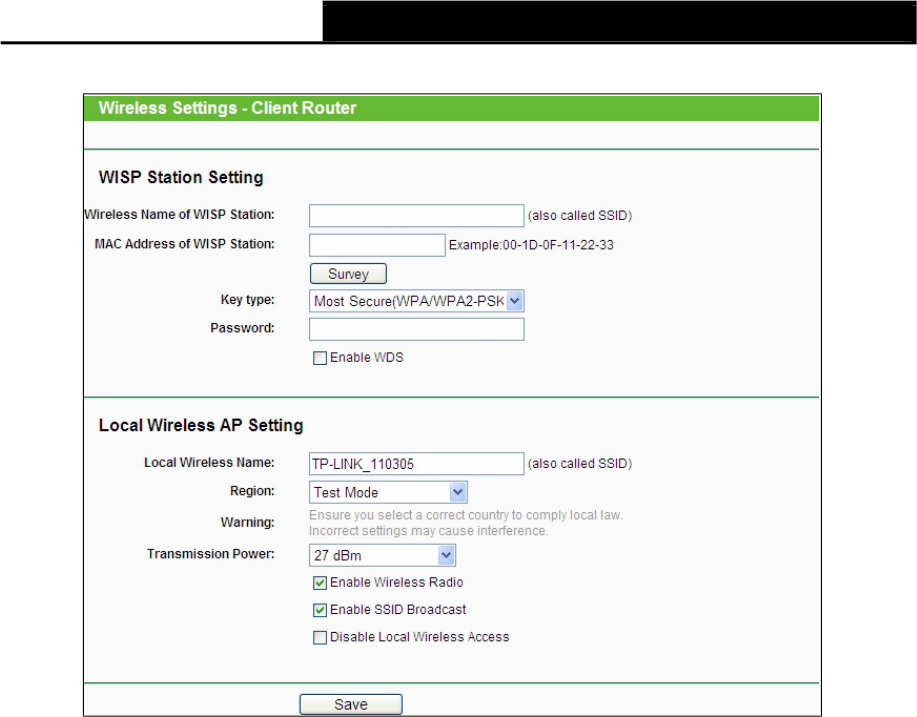
Task: Toggle Enable SSID Broadcast checkbox
Action: [x=320, y=610]
